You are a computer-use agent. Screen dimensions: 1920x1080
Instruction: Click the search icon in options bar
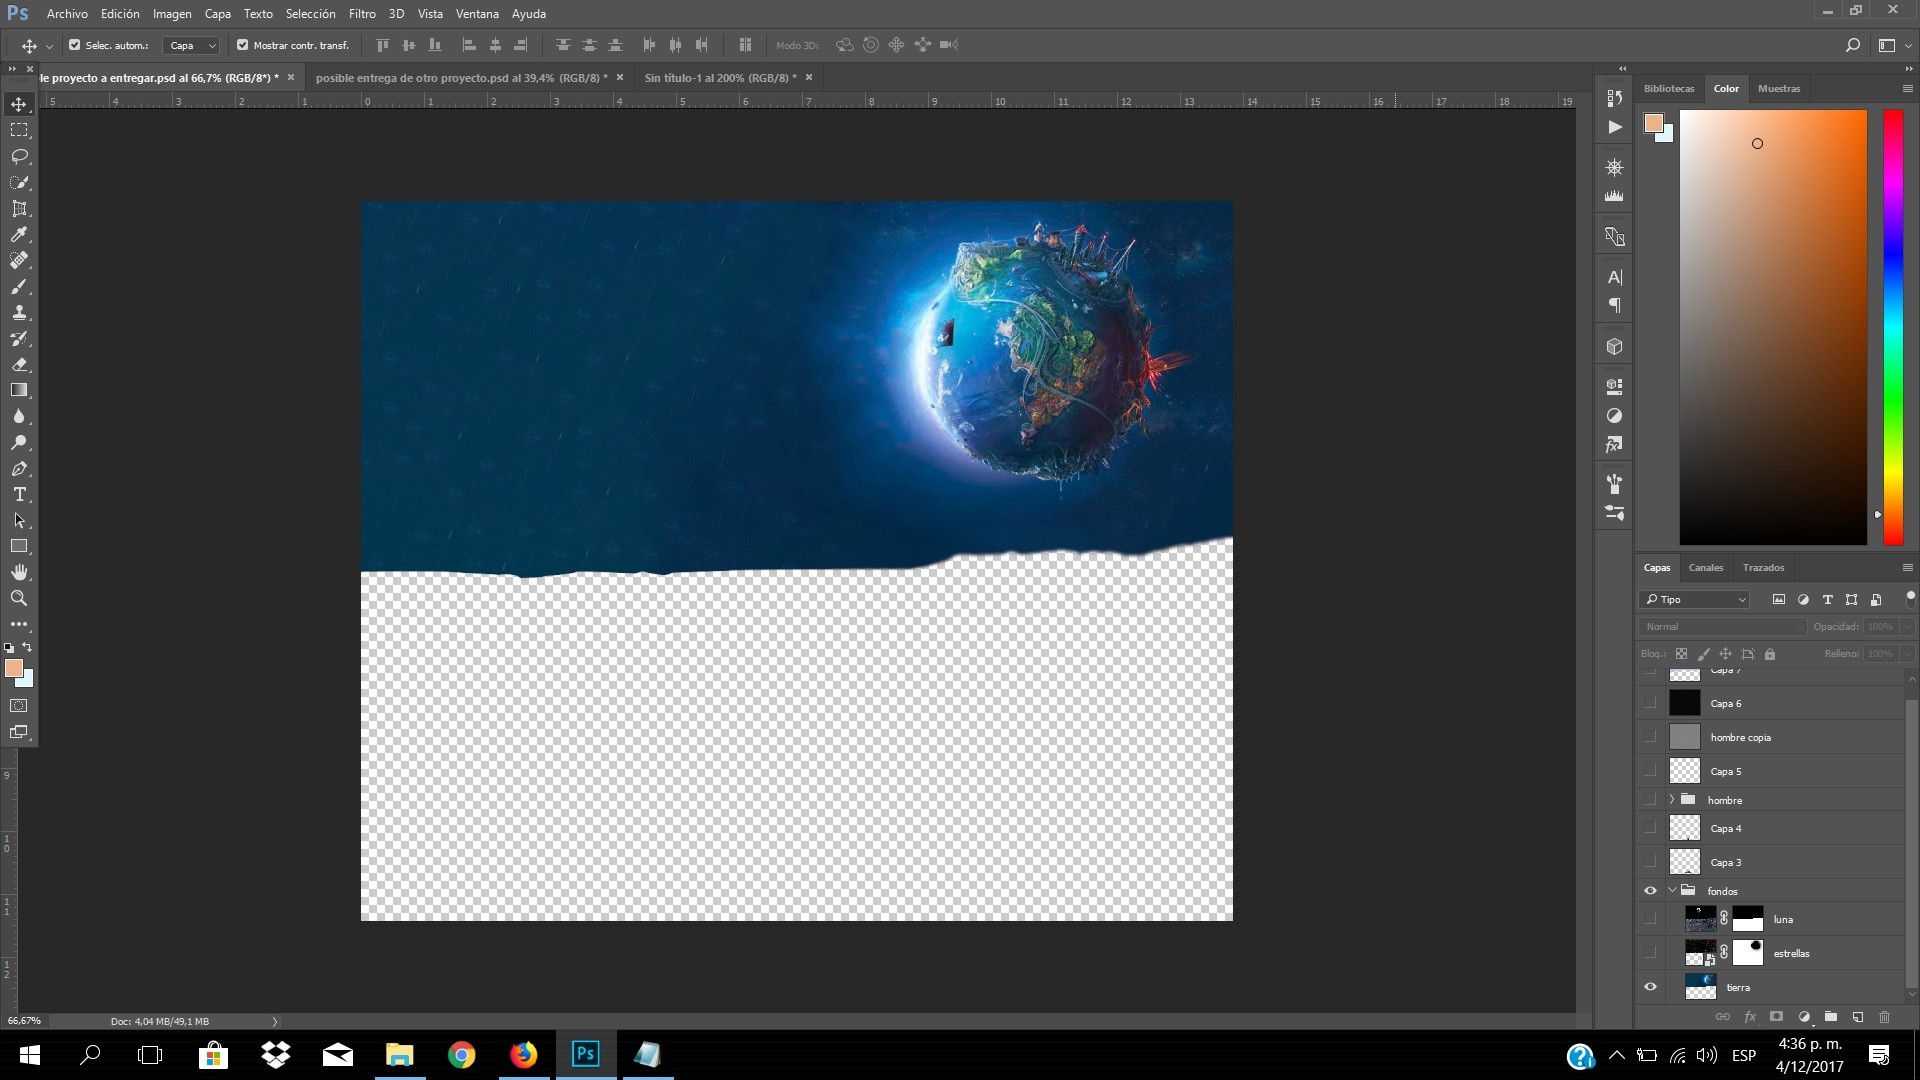click(1852, 45)
